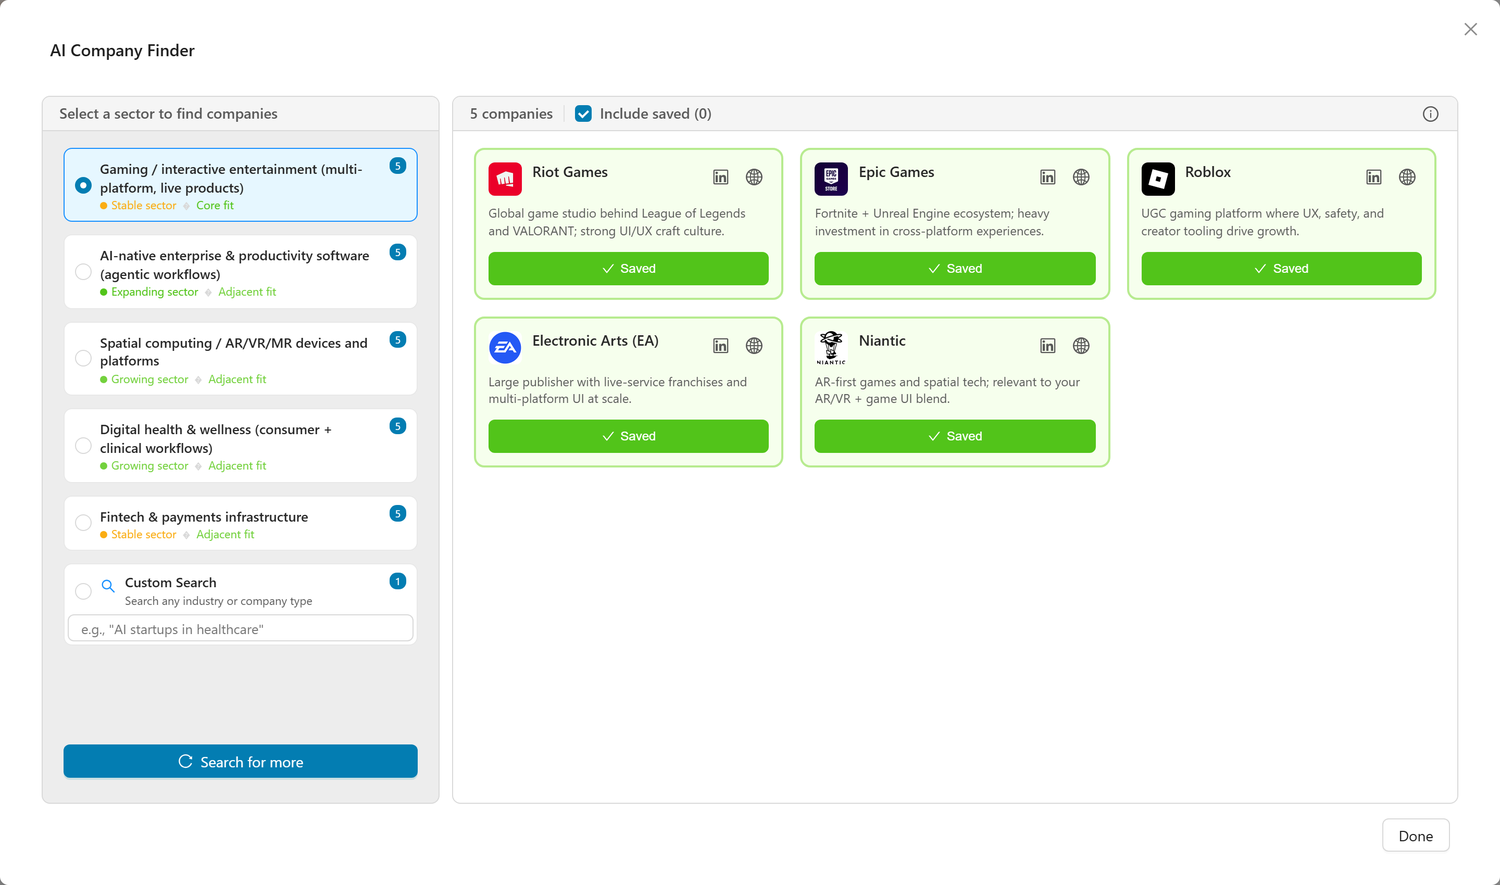Image resolution: width=1500 pixels, height=885 pixels.
Task: Select Digital health & wellness radio button
Action: pyautogui.click(x=83, y=446)
